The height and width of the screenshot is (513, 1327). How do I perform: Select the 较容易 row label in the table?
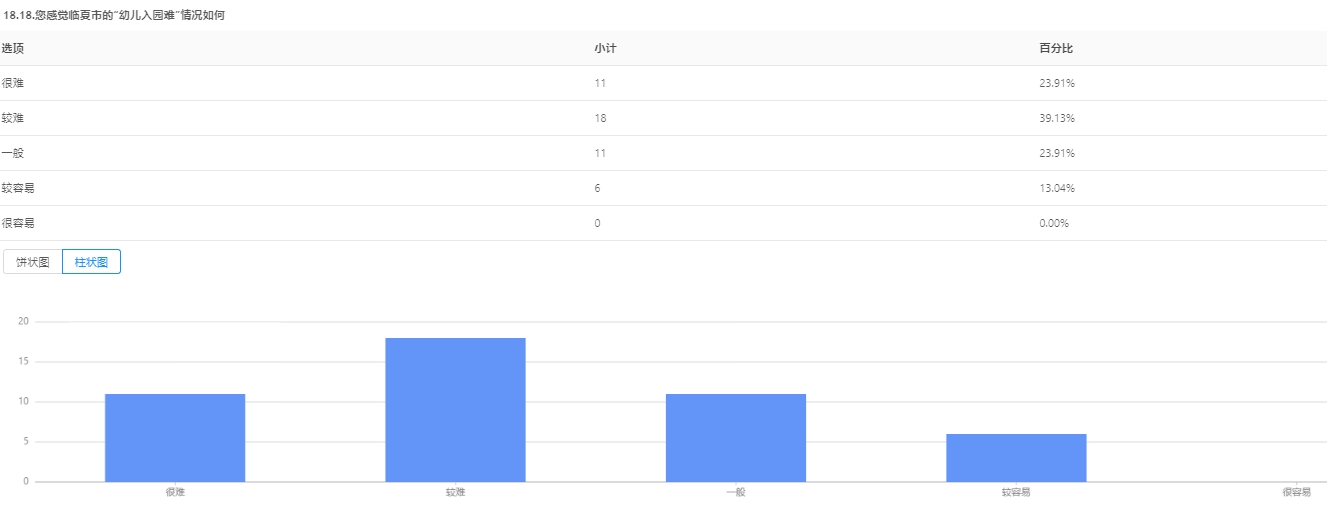pos(18,188)
